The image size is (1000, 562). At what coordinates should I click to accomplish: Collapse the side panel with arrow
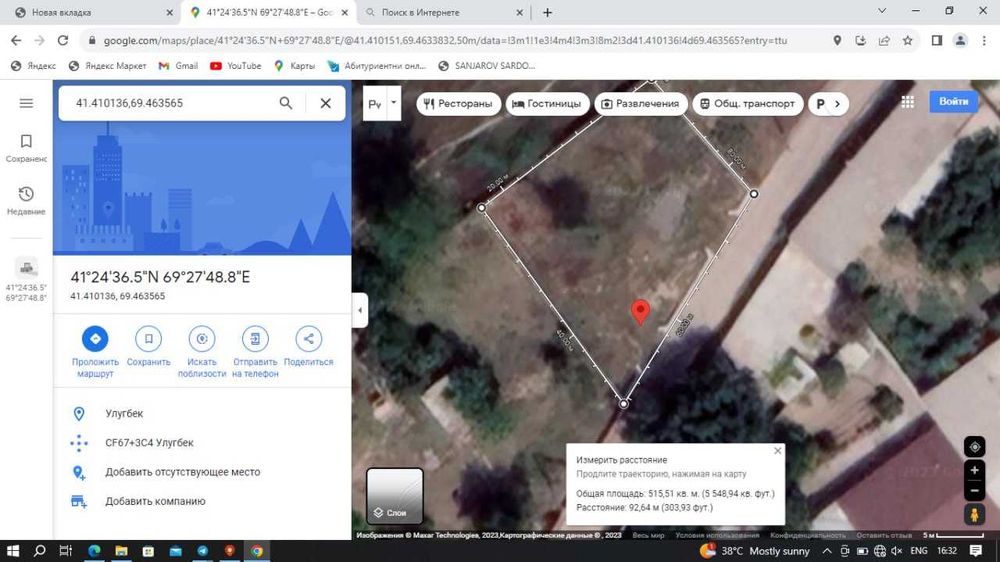(360, 311)
